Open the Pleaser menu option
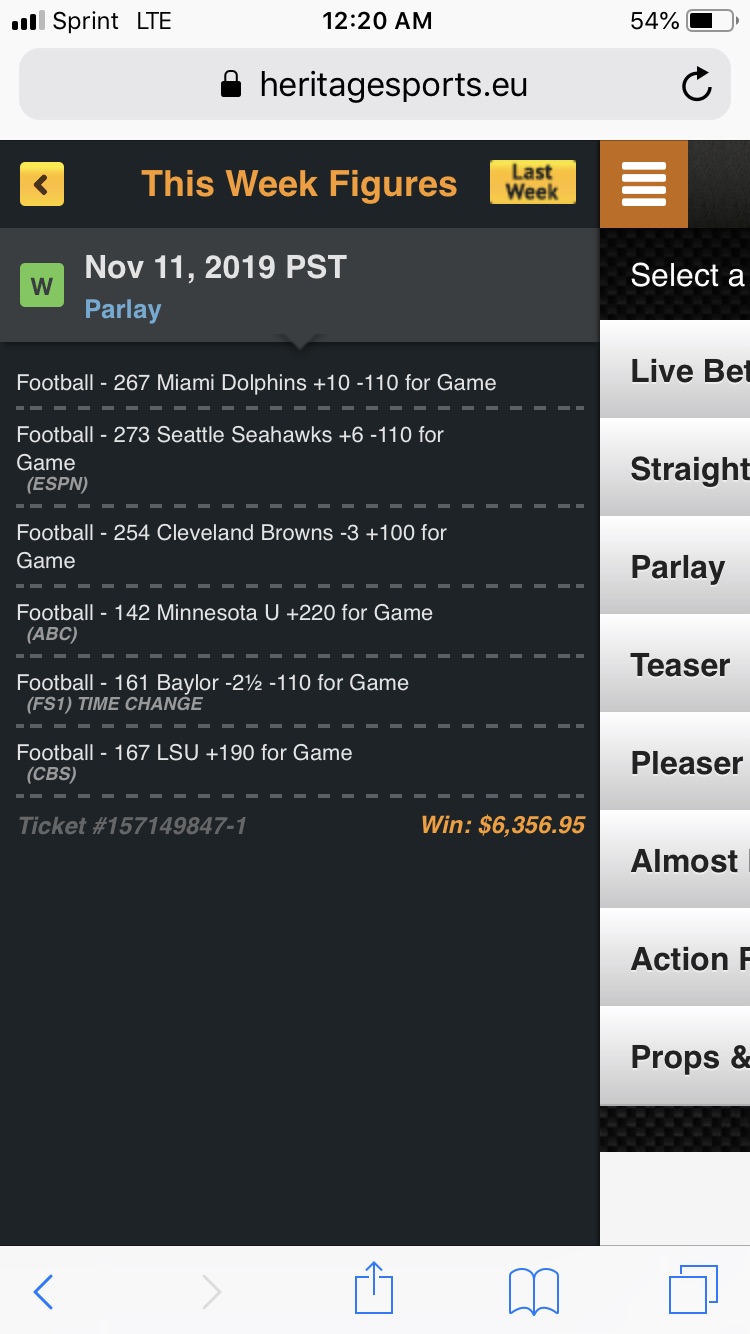The width and height of the screenshot is (750, 1334). [675, 762]
